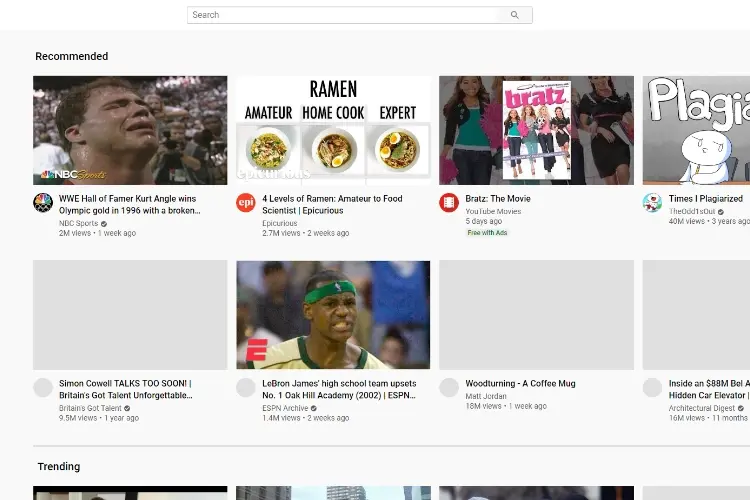Viewport: 750px width, 500px height.
Task: Go to ESPN Archive channel name
Action: click(x=285, y=408)
